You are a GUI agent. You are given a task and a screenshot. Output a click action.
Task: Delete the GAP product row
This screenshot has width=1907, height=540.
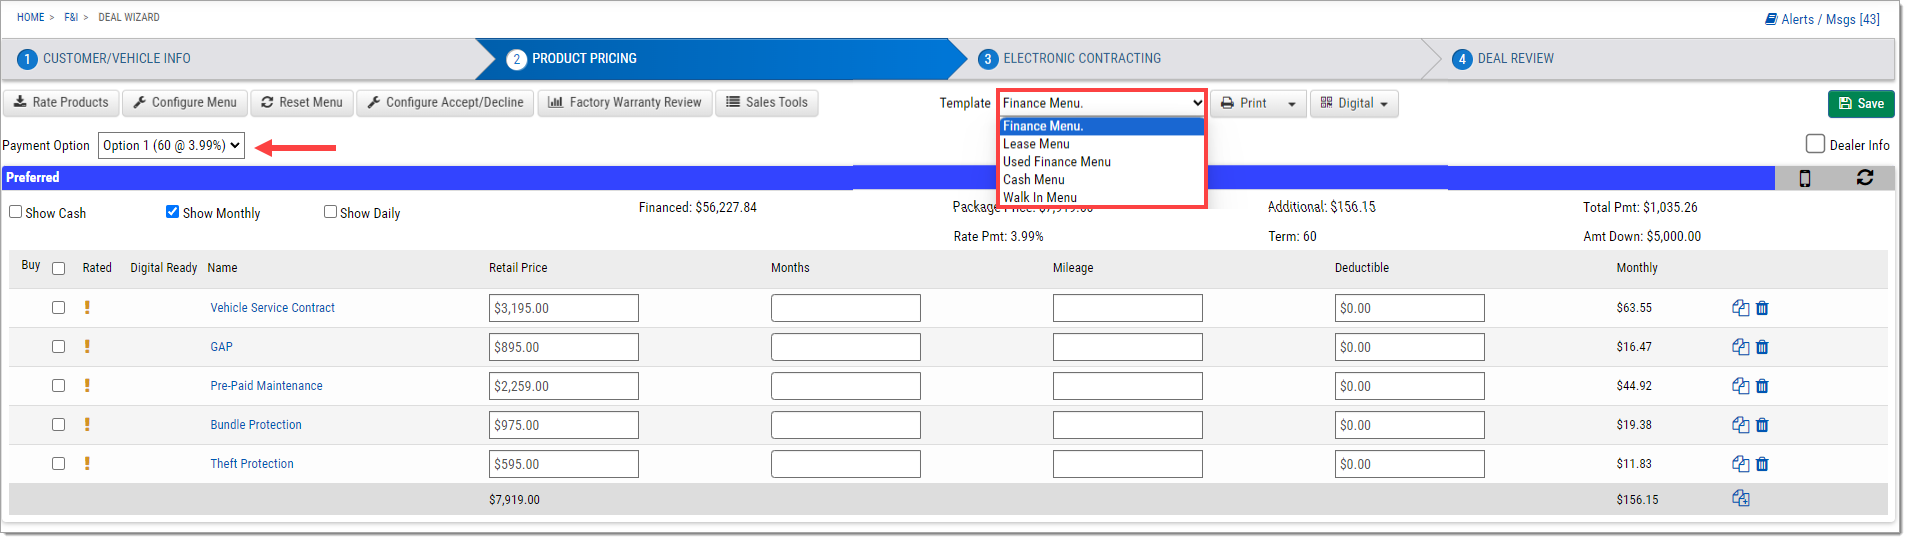point(1762,347)
